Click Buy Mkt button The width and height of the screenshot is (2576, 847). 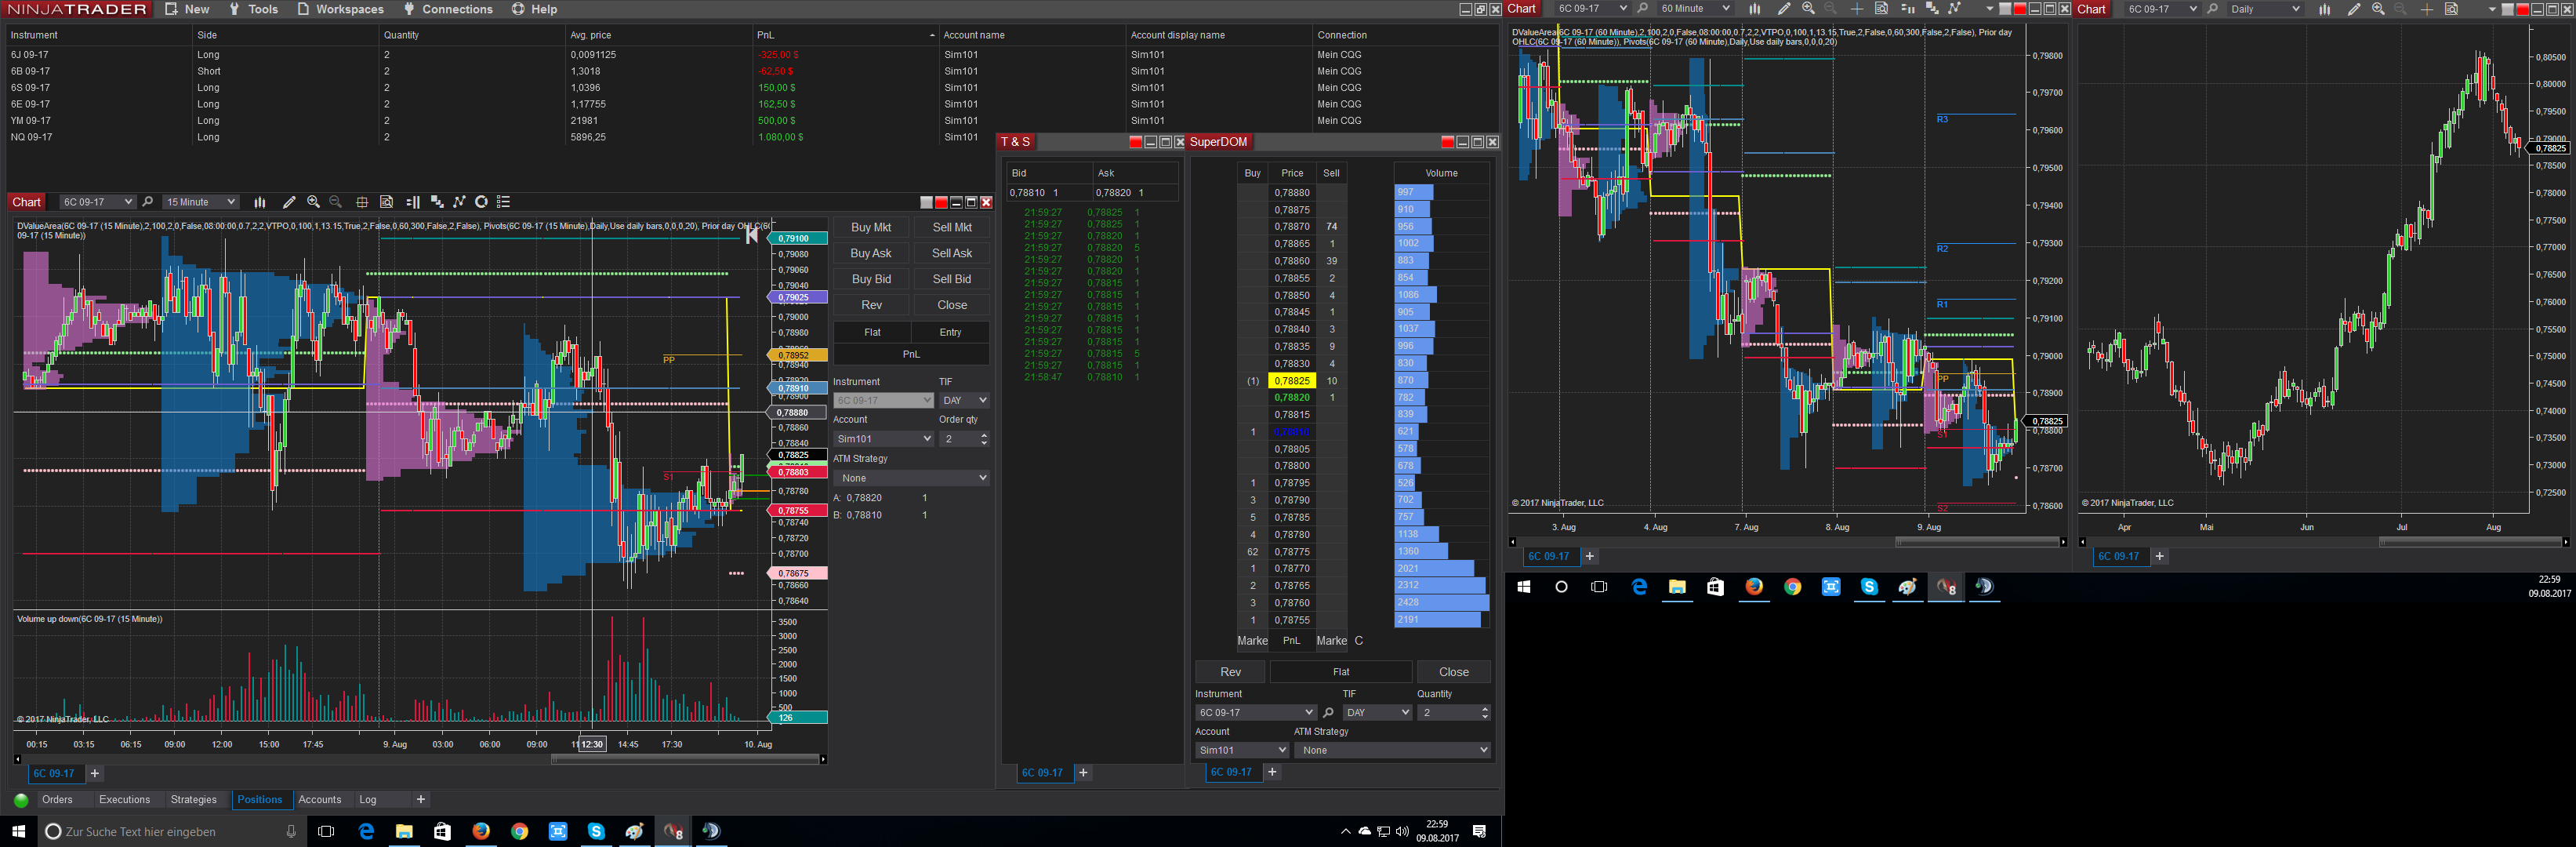(870, 228)
